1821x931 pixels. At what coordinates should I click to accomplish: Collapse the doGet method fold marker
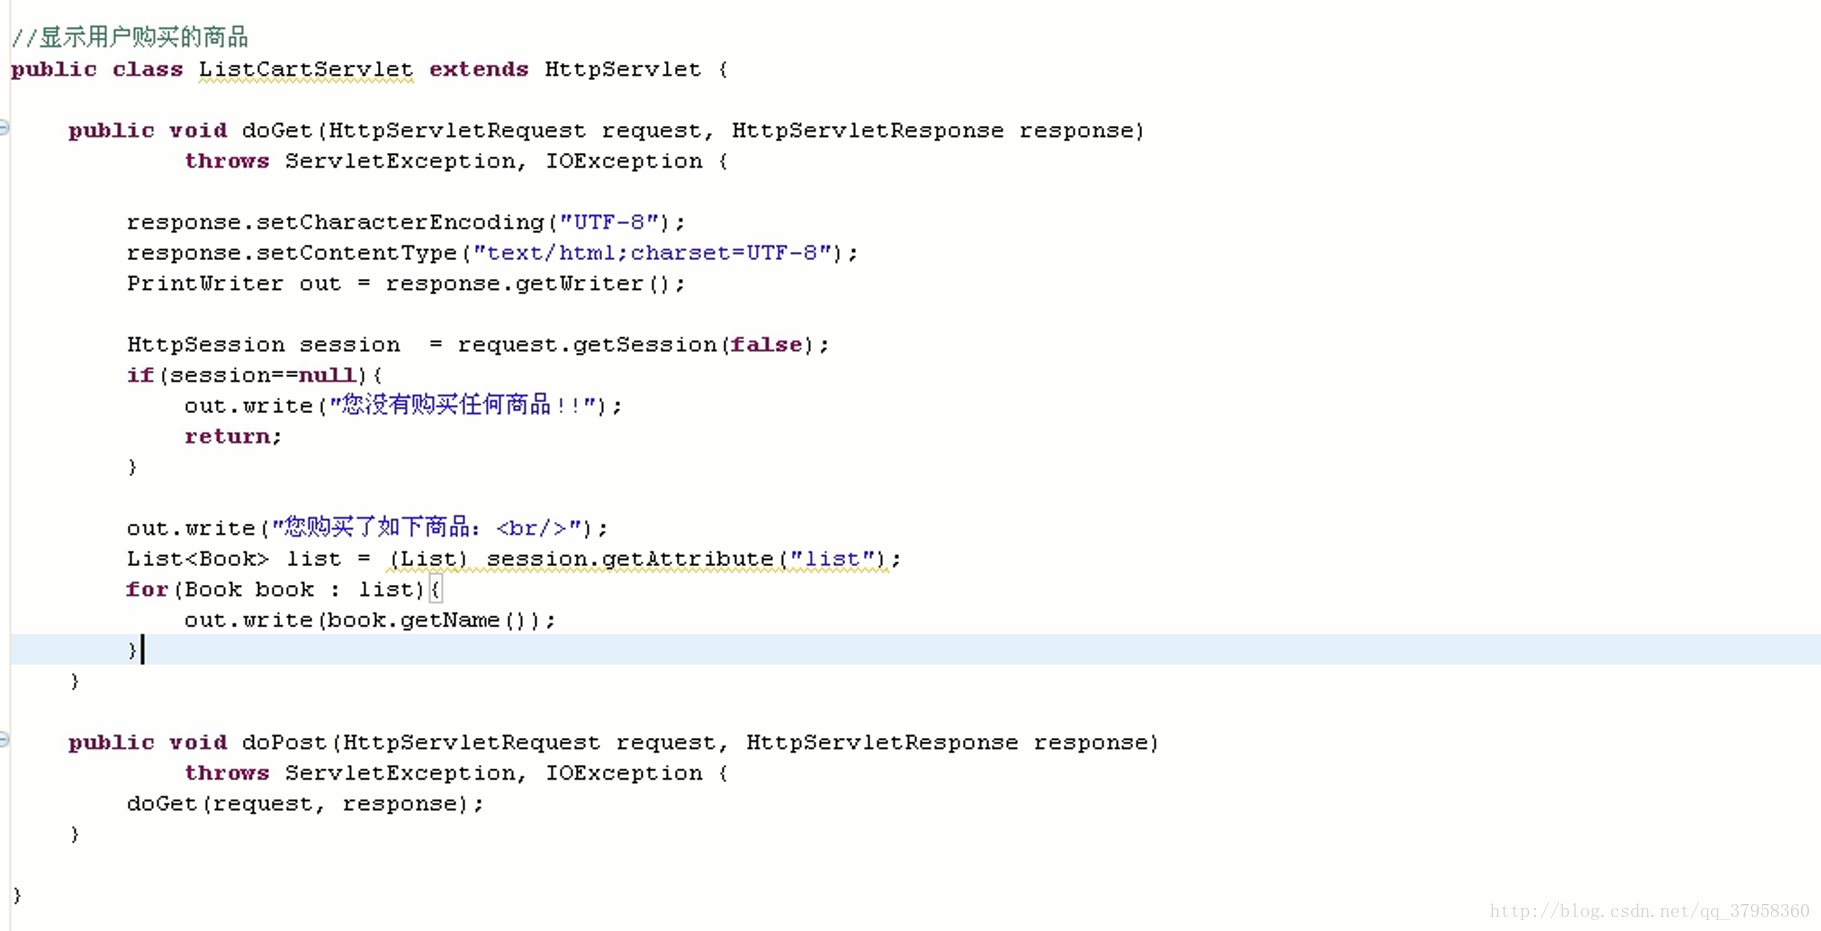point(4,128)
